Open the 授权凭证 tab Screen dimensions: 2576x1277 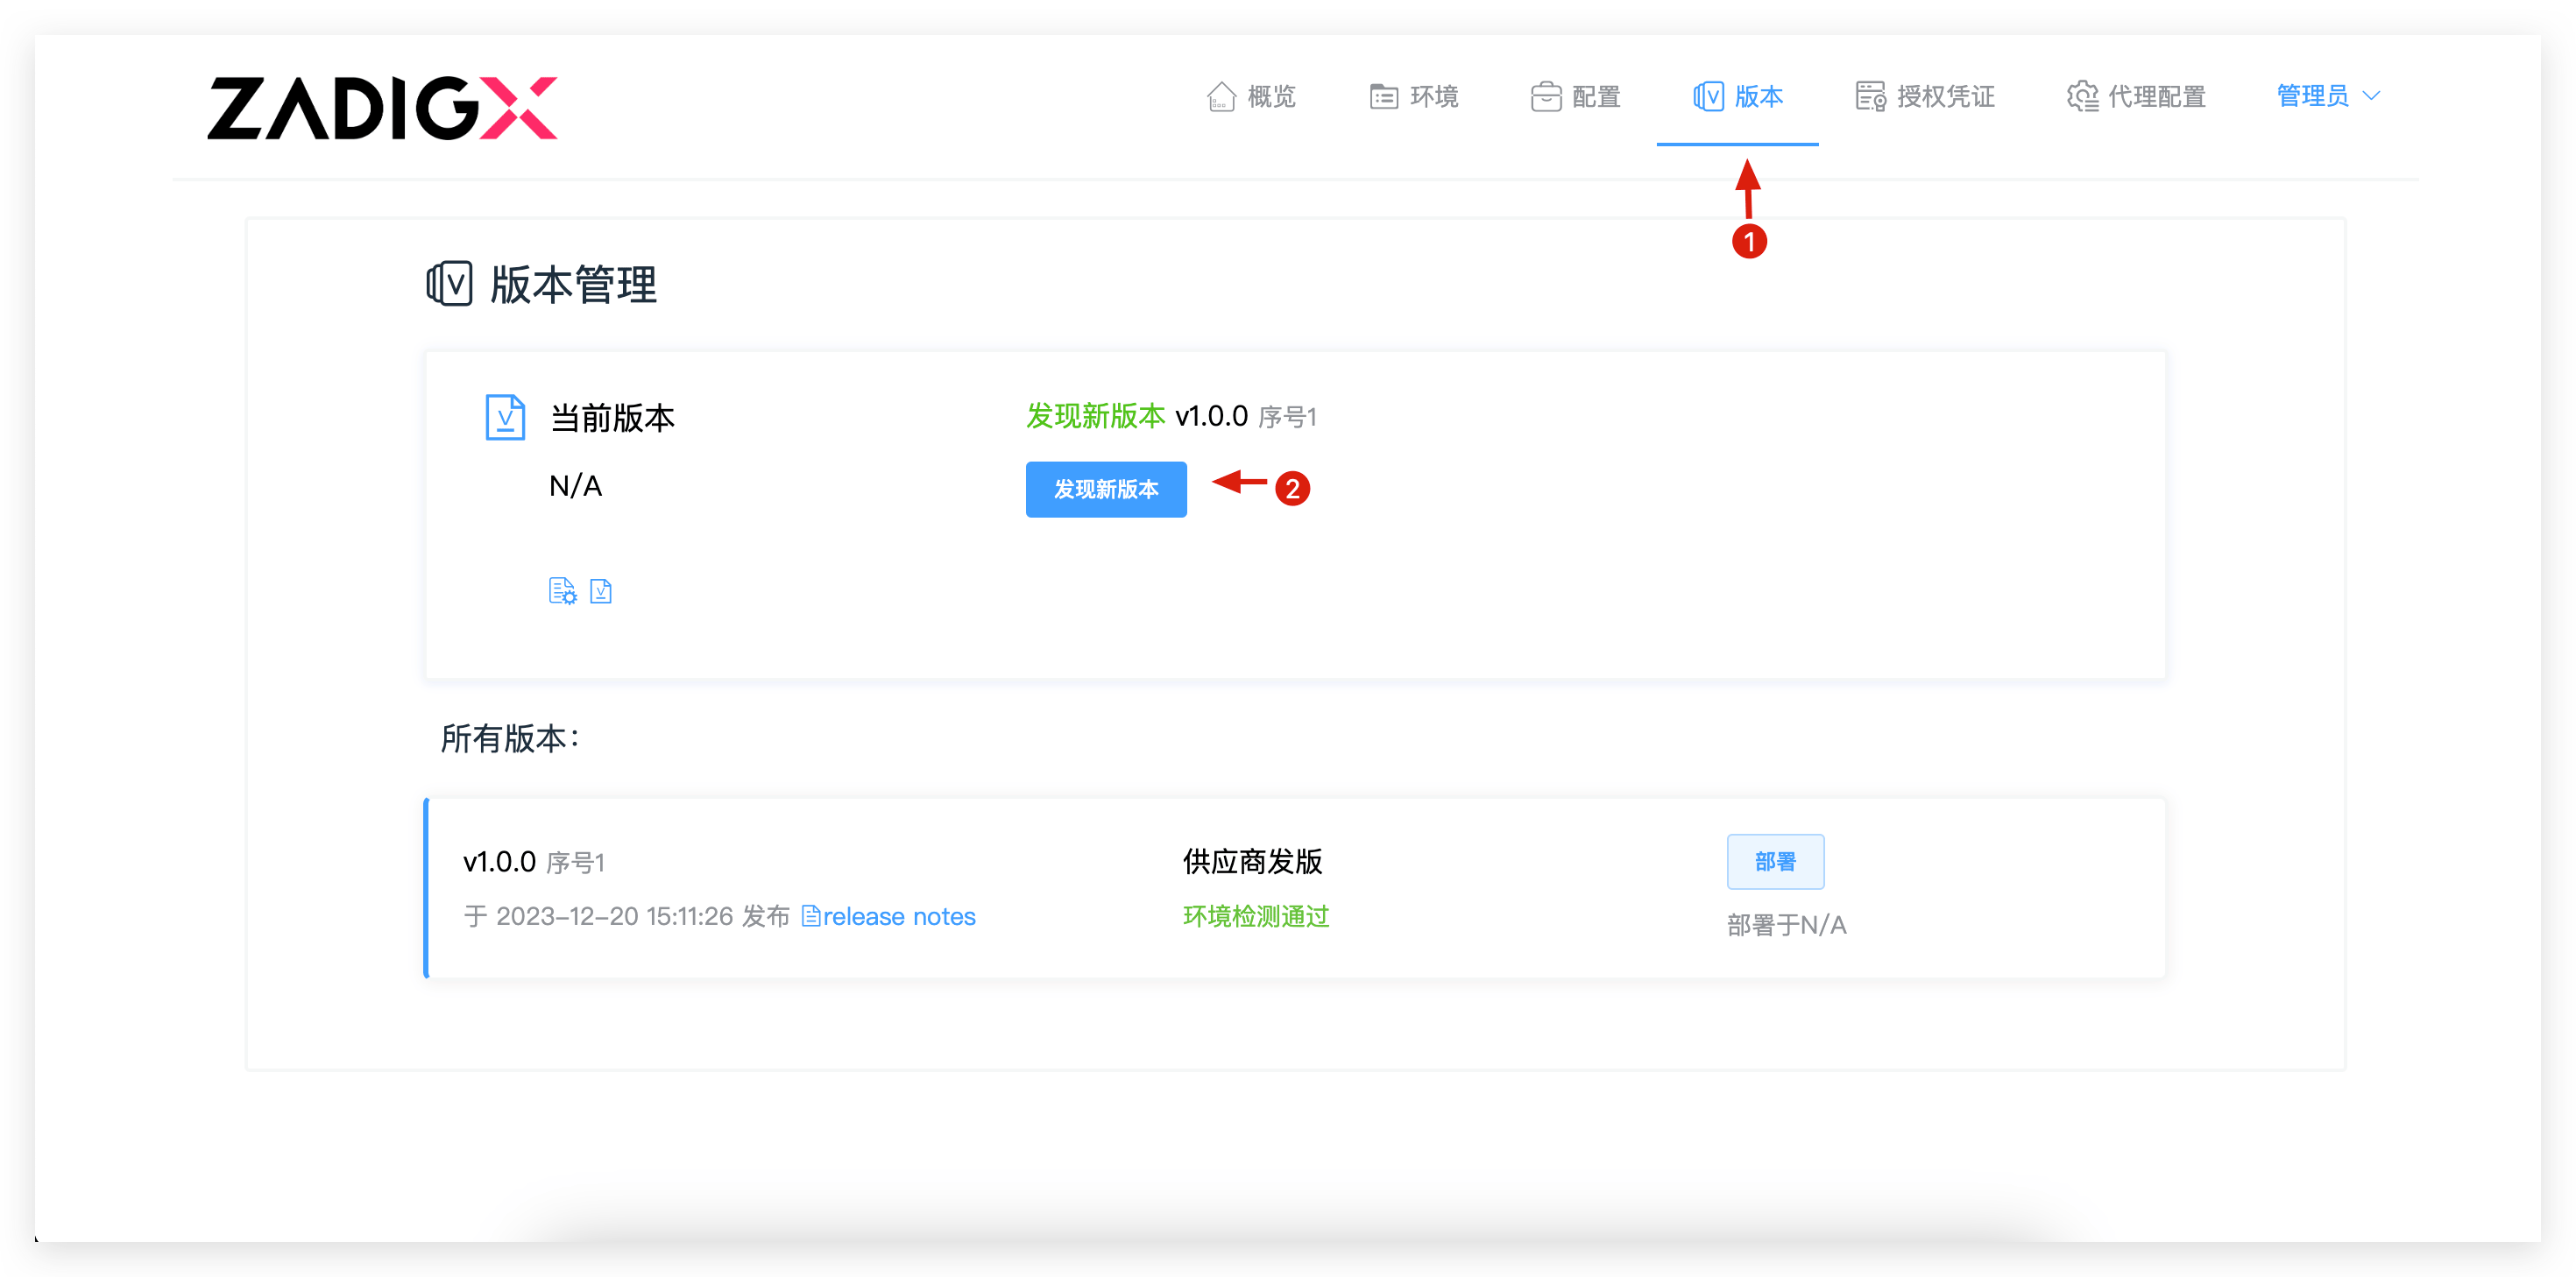click(x=1945, y=96)
